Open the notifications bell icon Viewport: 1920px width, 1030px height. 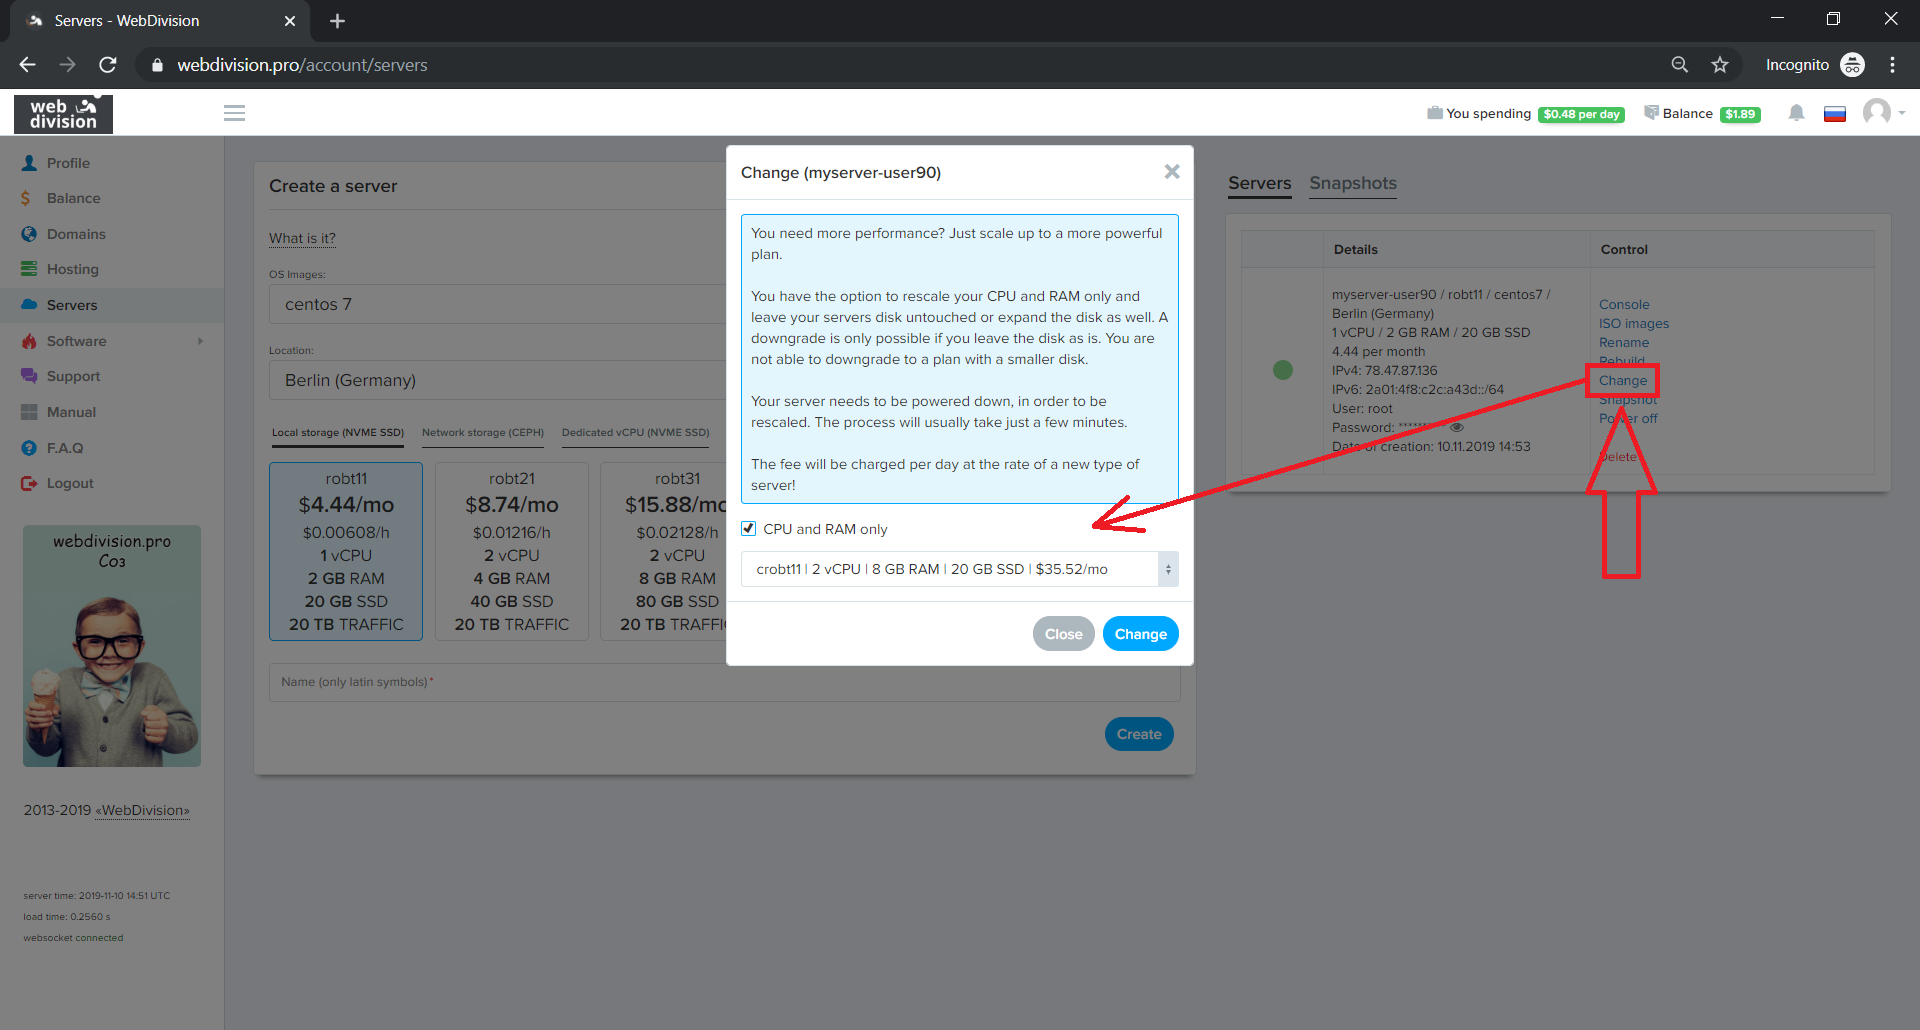1796,113
